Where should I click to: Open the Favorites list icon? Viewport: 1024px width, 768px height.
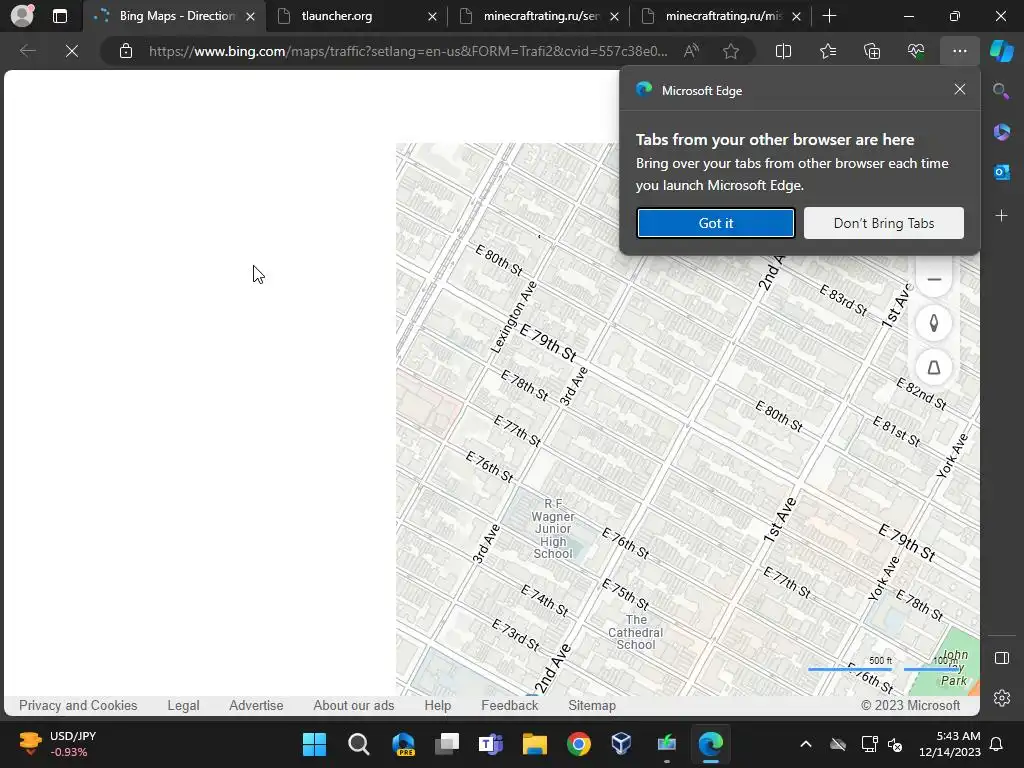pos(827,51)
